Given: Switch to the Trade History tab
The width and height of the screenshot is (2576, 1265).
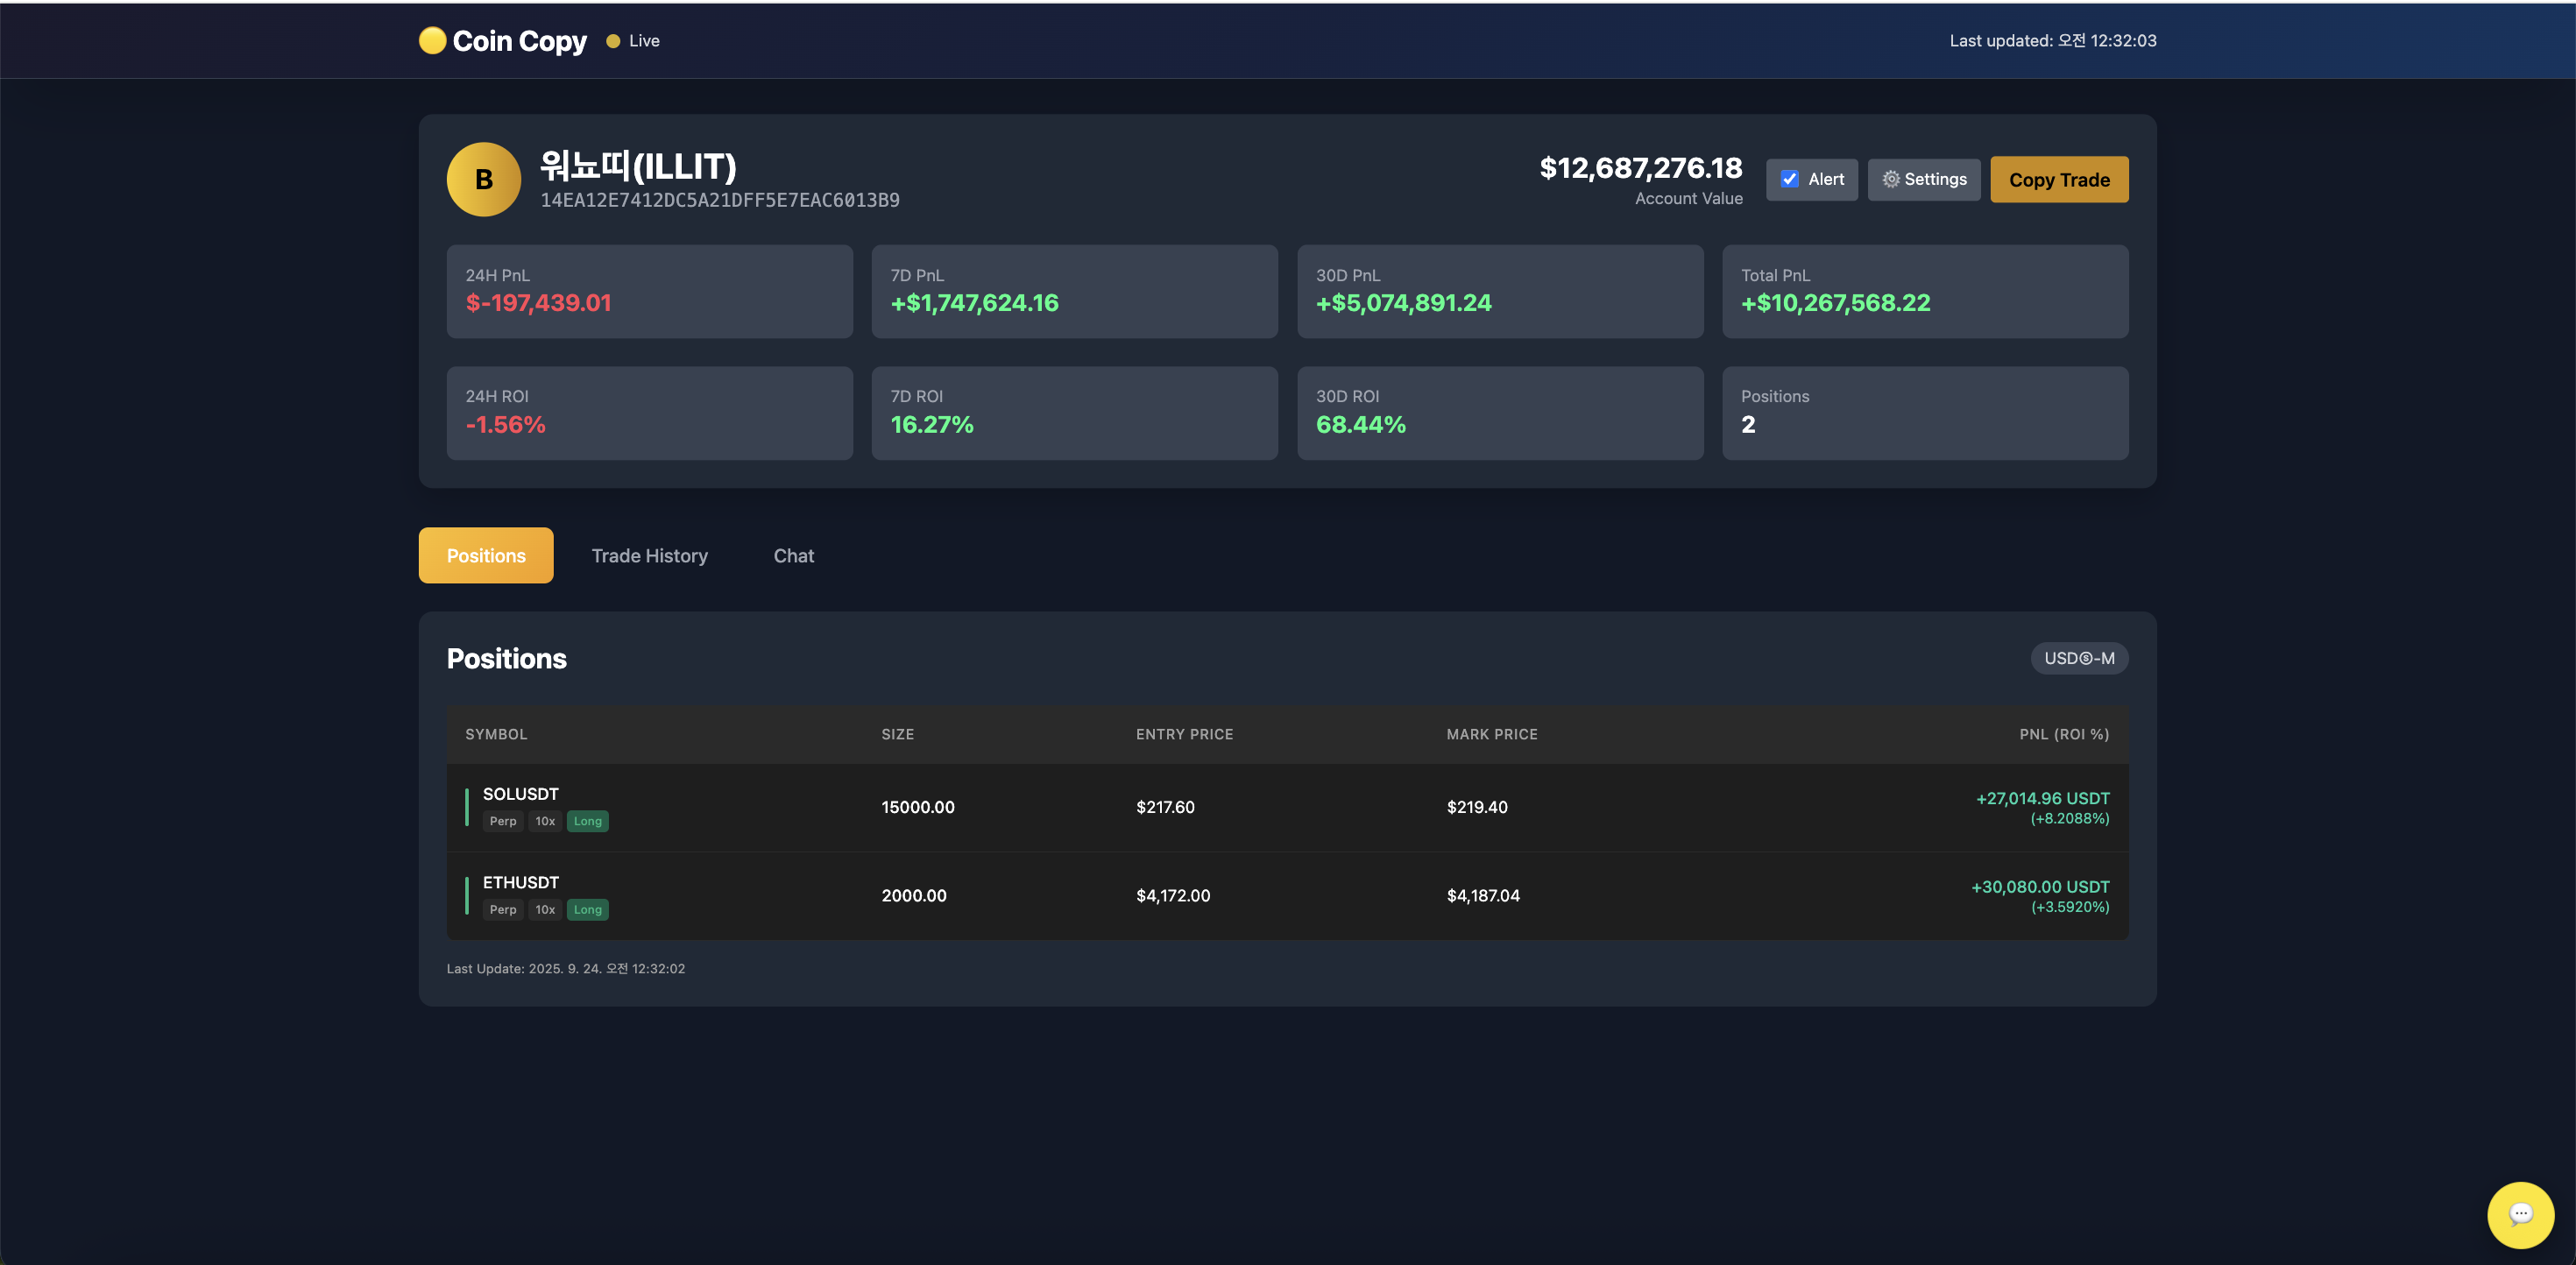Looking at the screenshot, I should [649, 555].
